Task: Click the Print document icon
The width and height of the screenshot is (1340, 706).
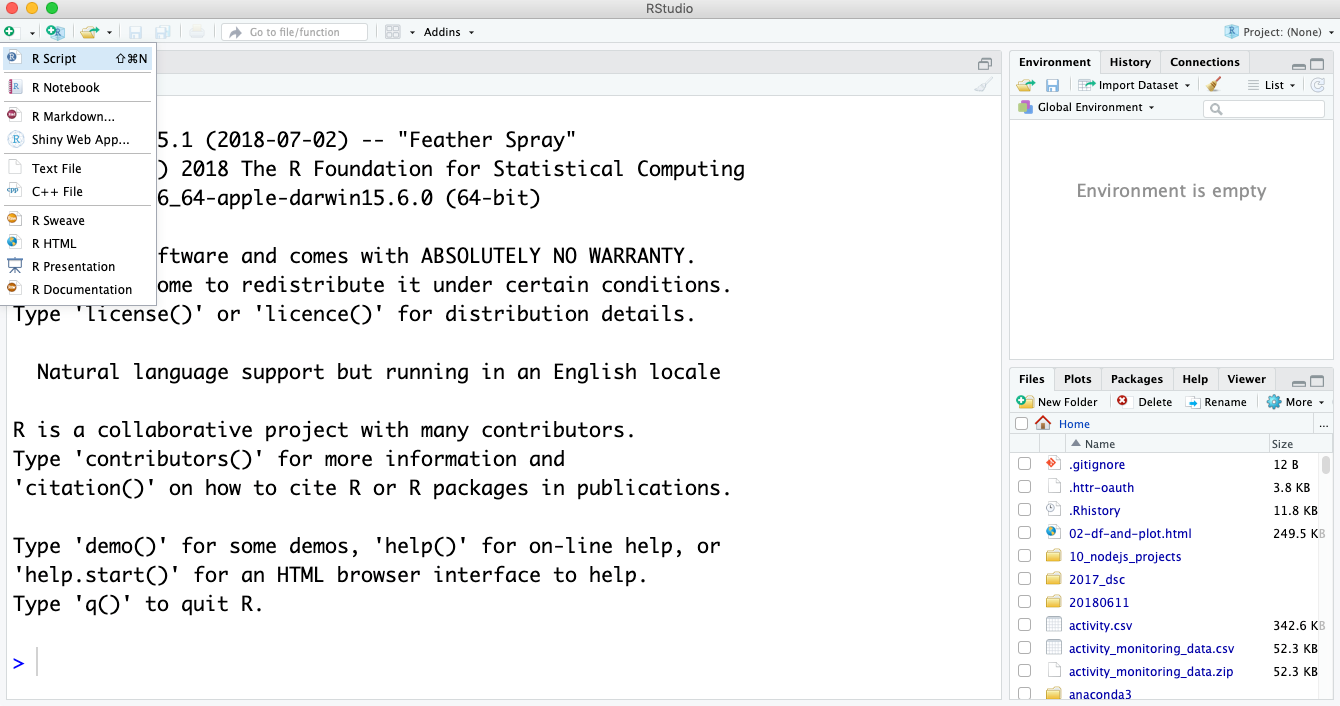Action: point(197,32)
